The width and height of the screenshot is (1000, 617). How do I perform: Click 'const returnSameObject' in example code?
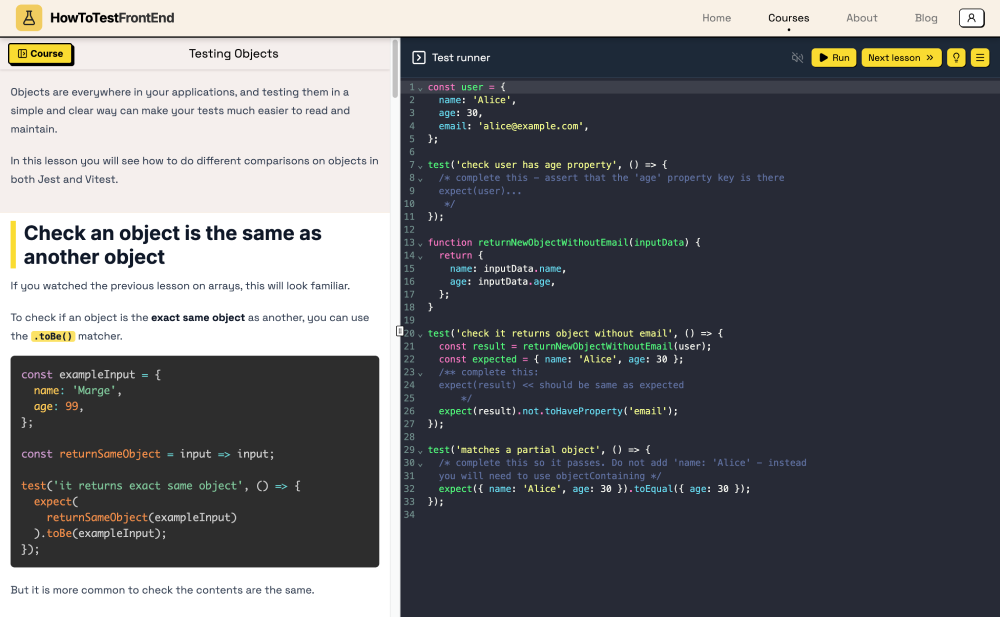click(x=91, y=454)
